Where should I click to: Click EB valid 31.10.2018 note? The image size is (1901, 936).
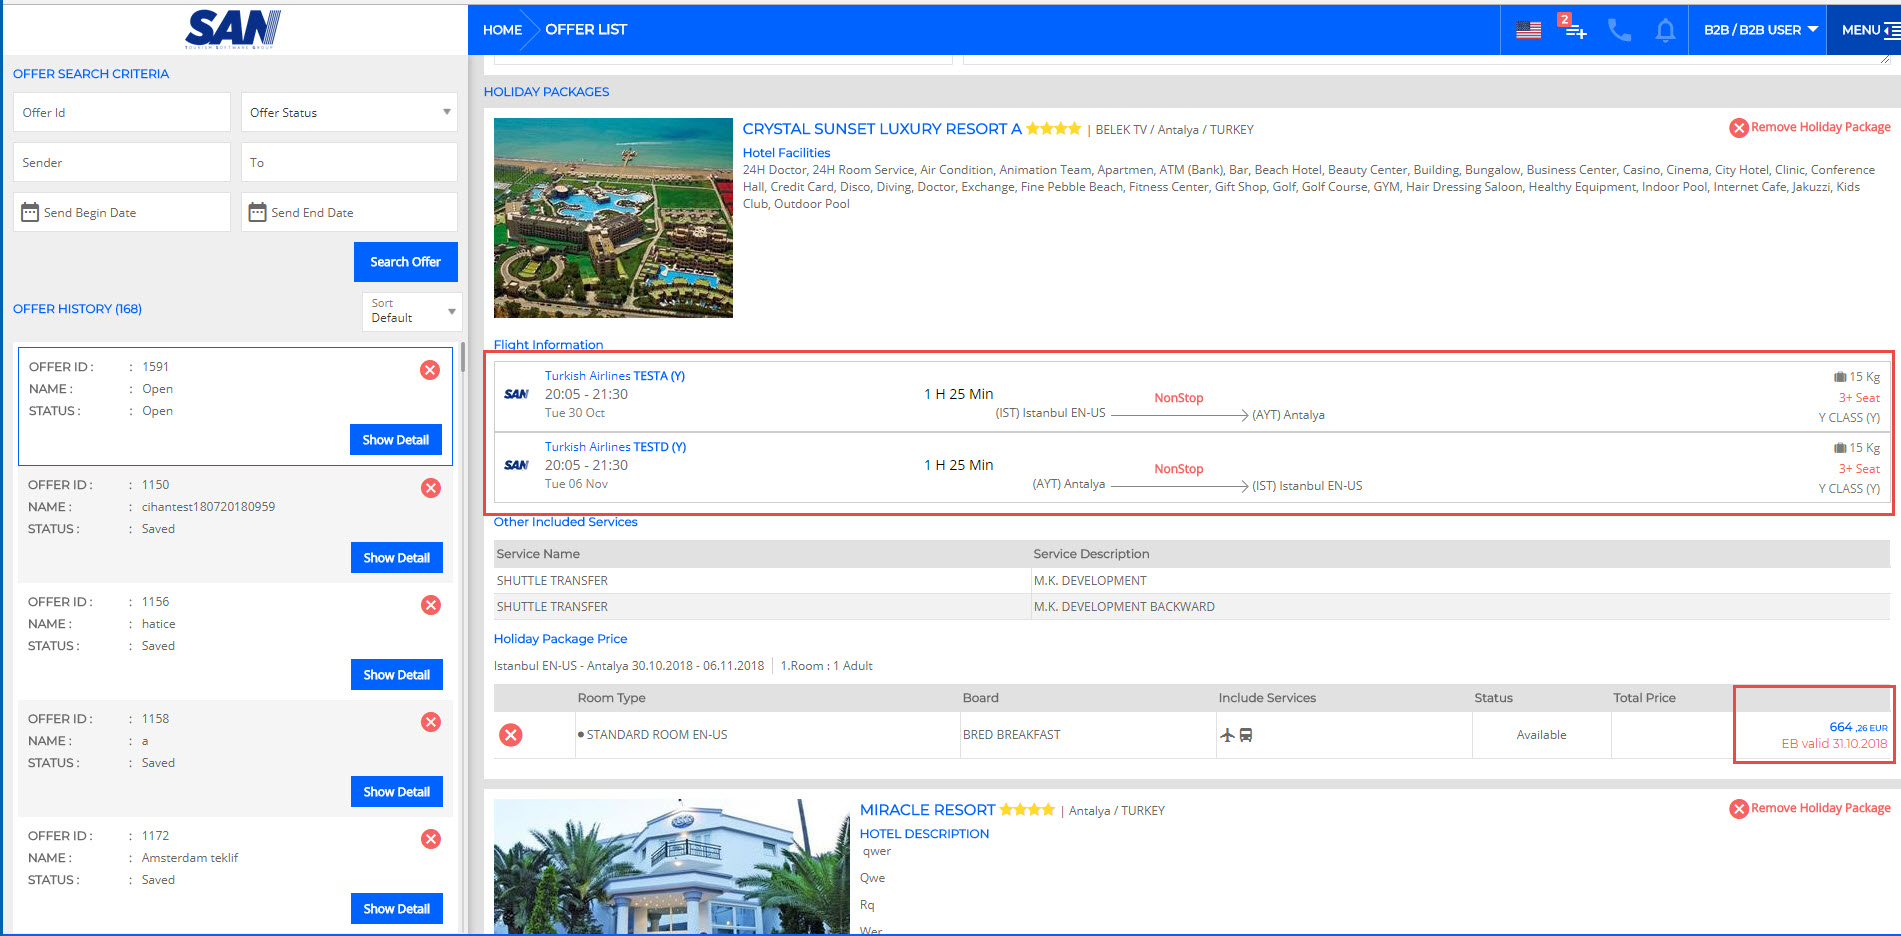(1834, 744)
